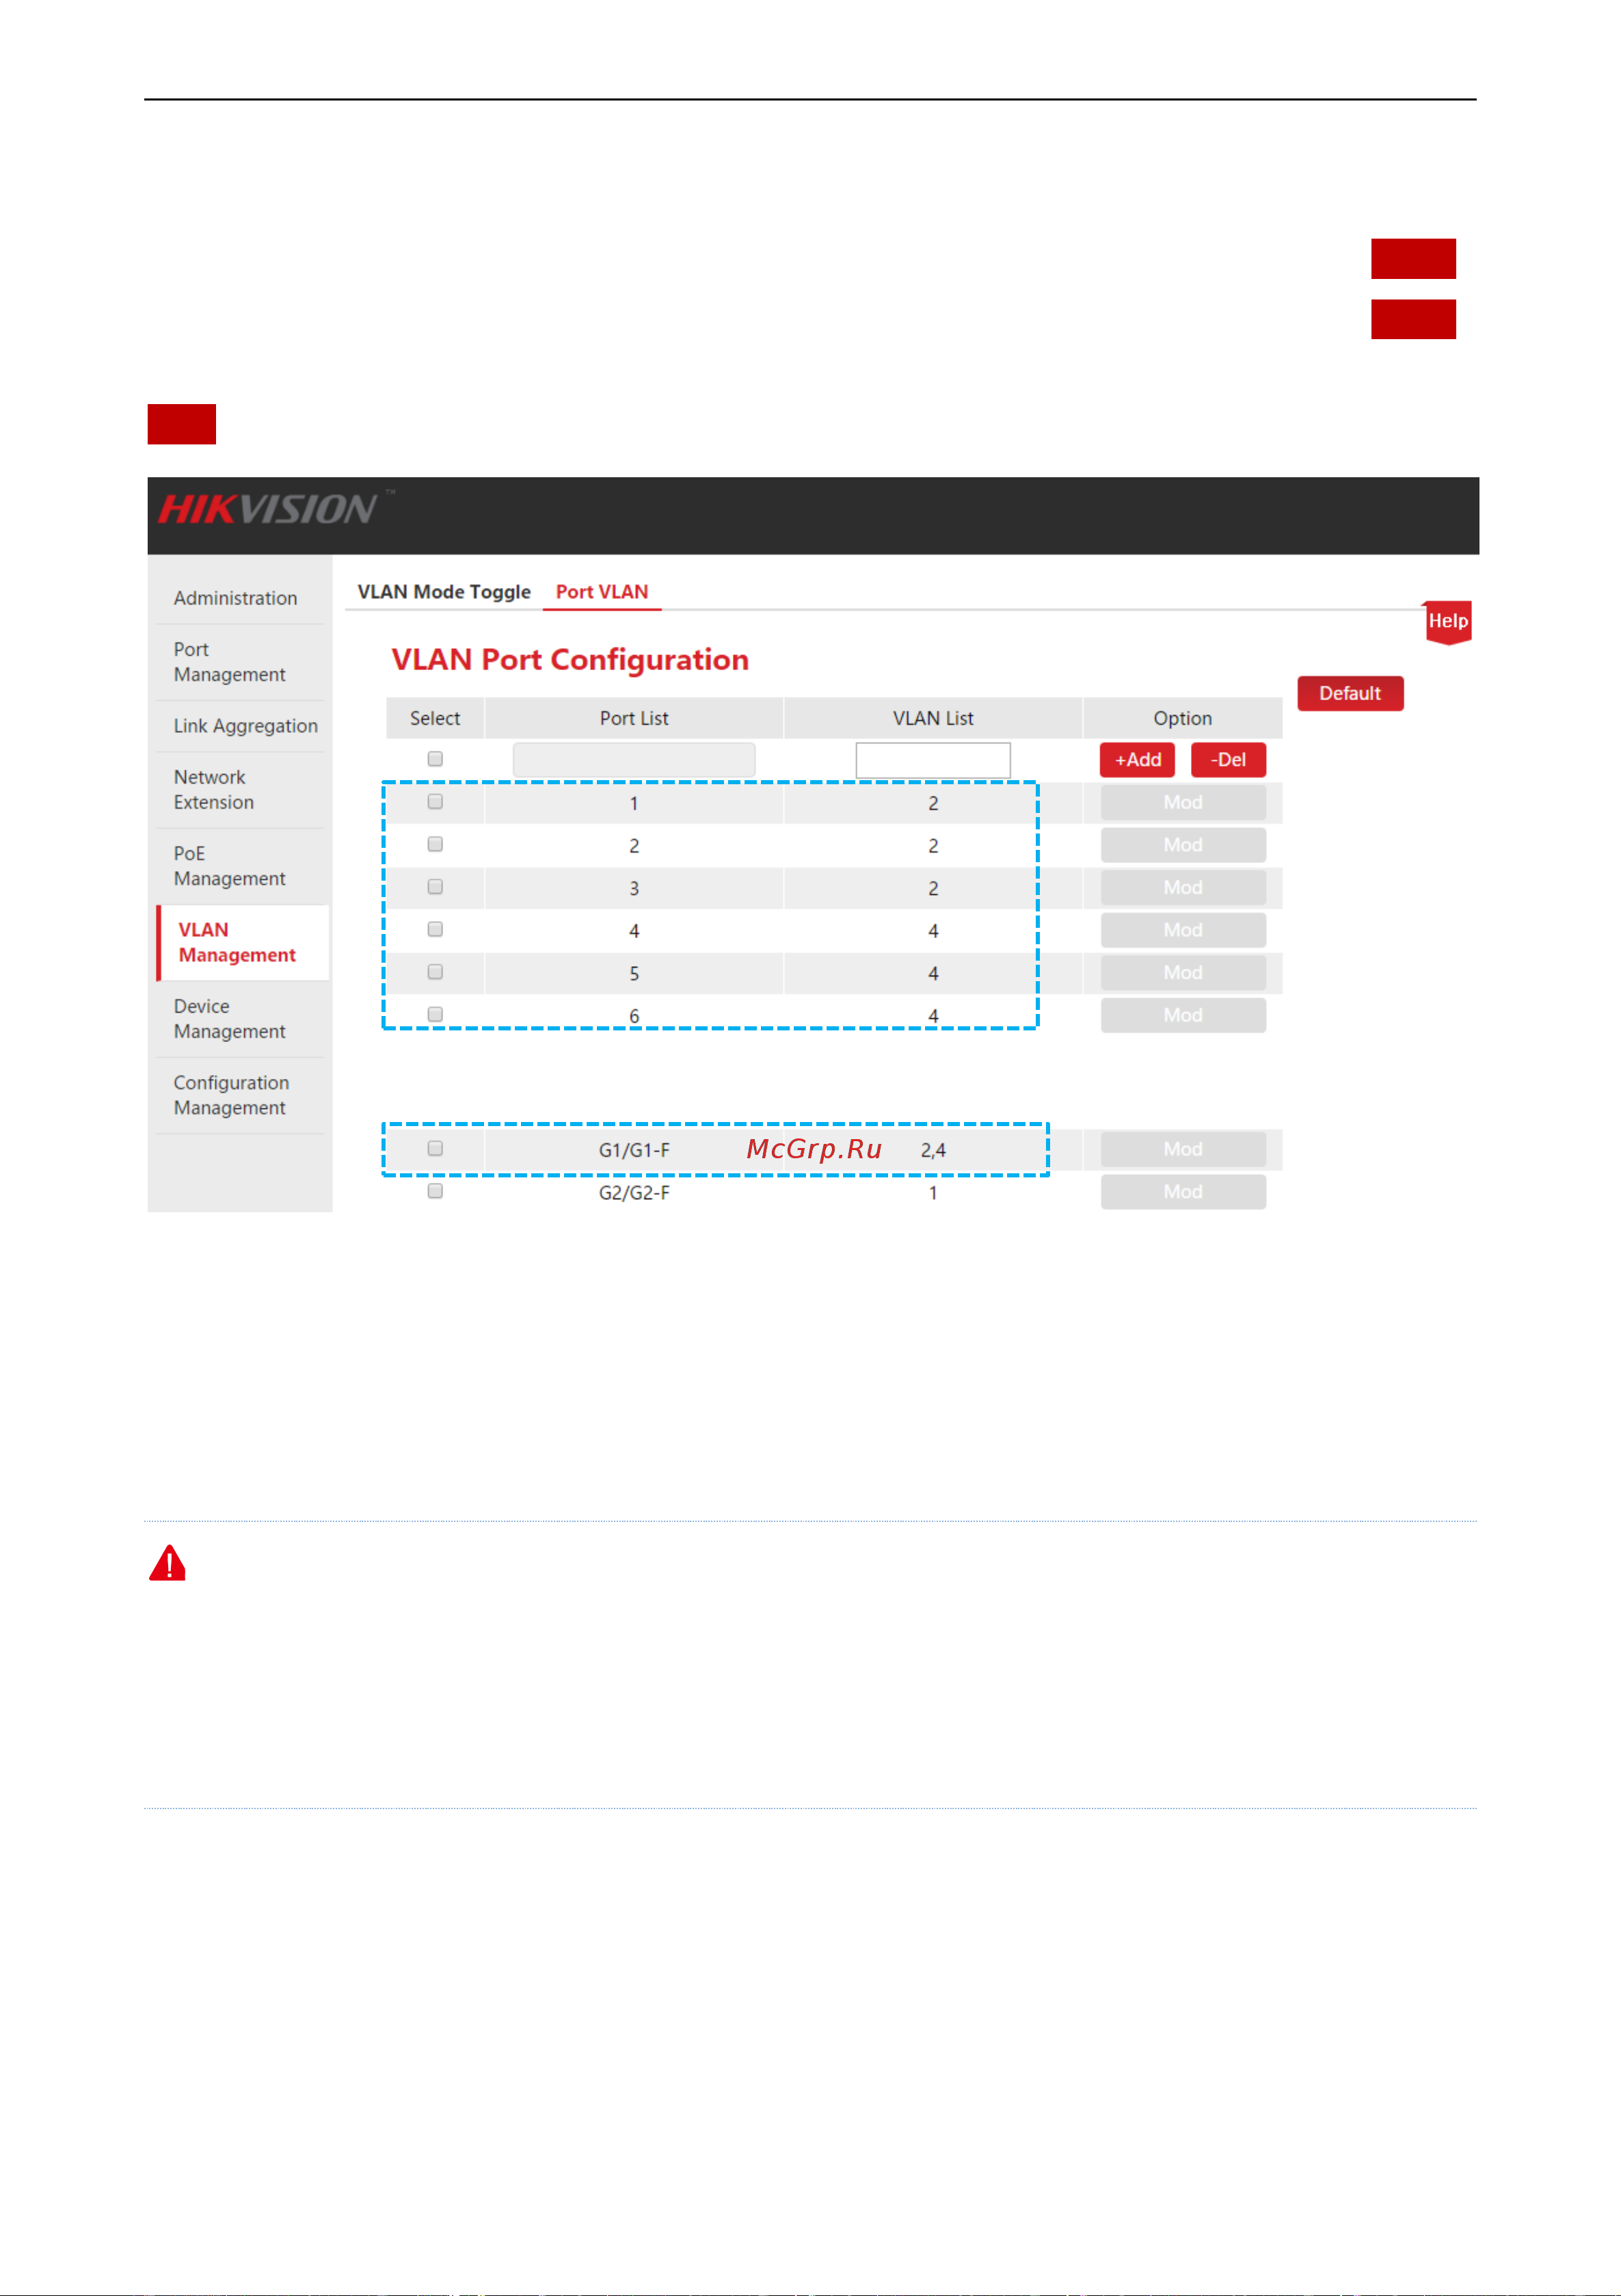Click the Port List column header
This screenshot has height=2296, width=1621.
point(634,718)
